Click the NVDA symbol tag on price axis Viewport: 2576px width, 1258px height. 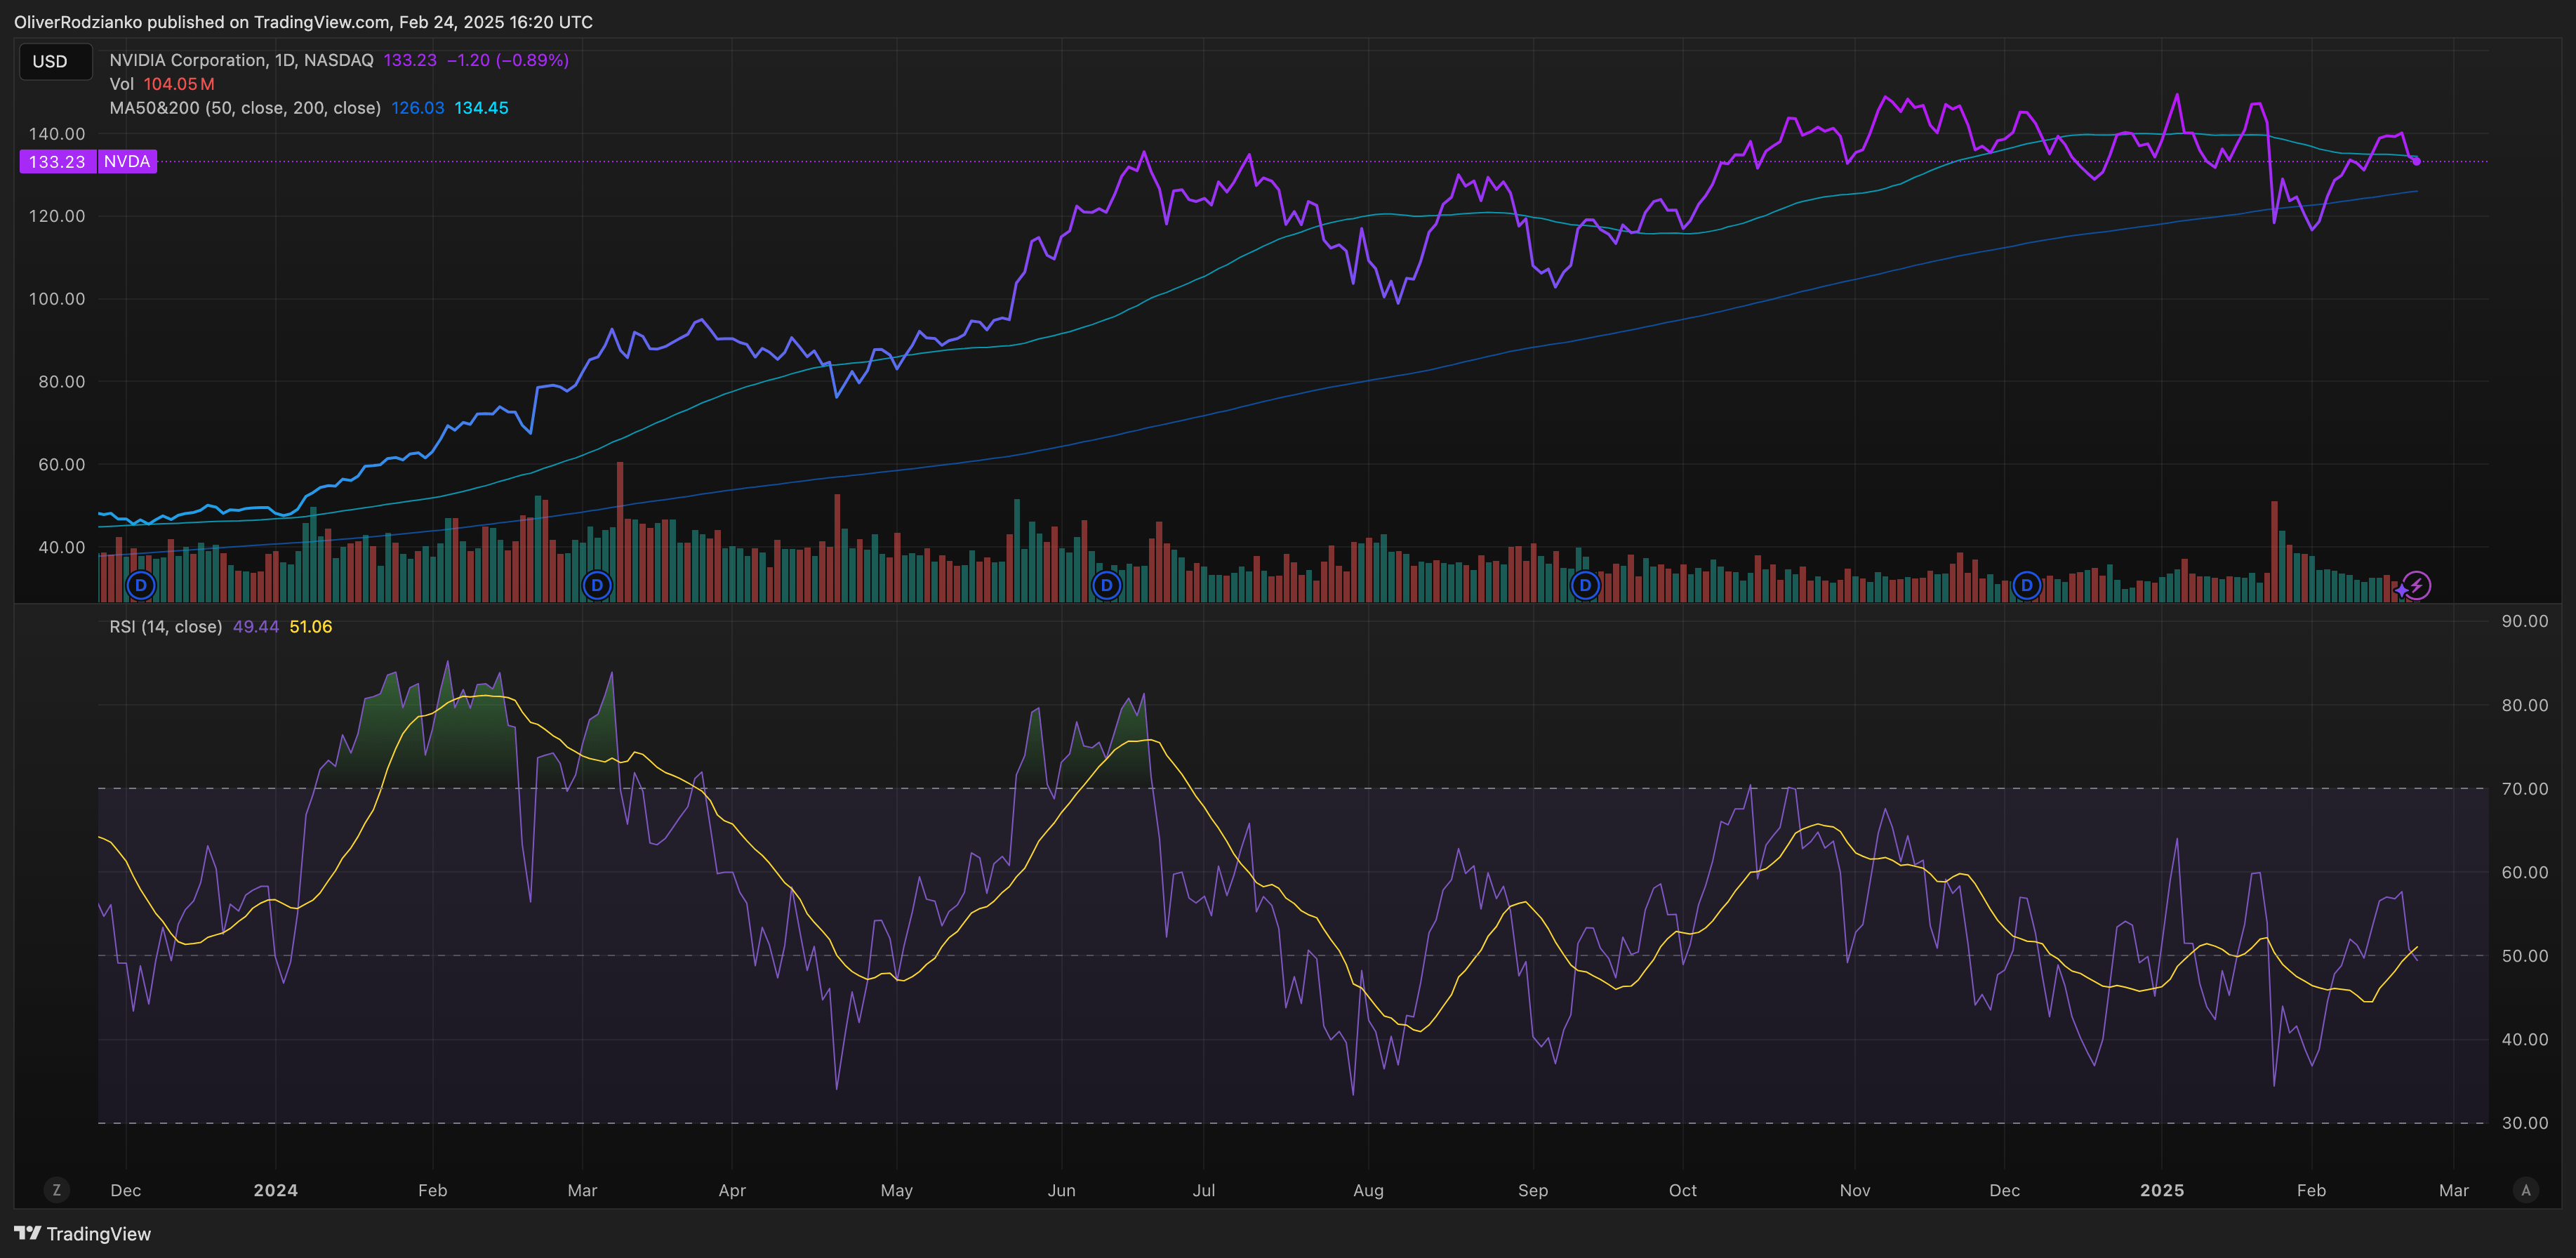[x=127, y=161]
